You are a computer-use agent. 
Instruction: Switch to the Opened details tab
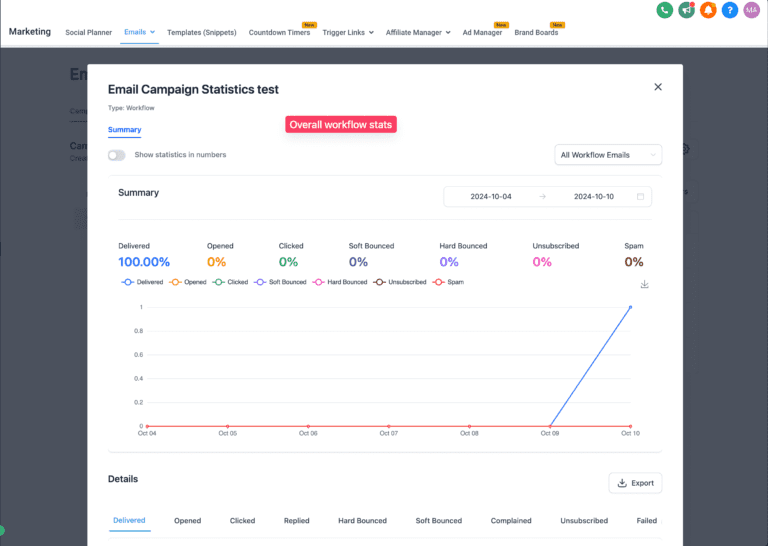[188, 521]
